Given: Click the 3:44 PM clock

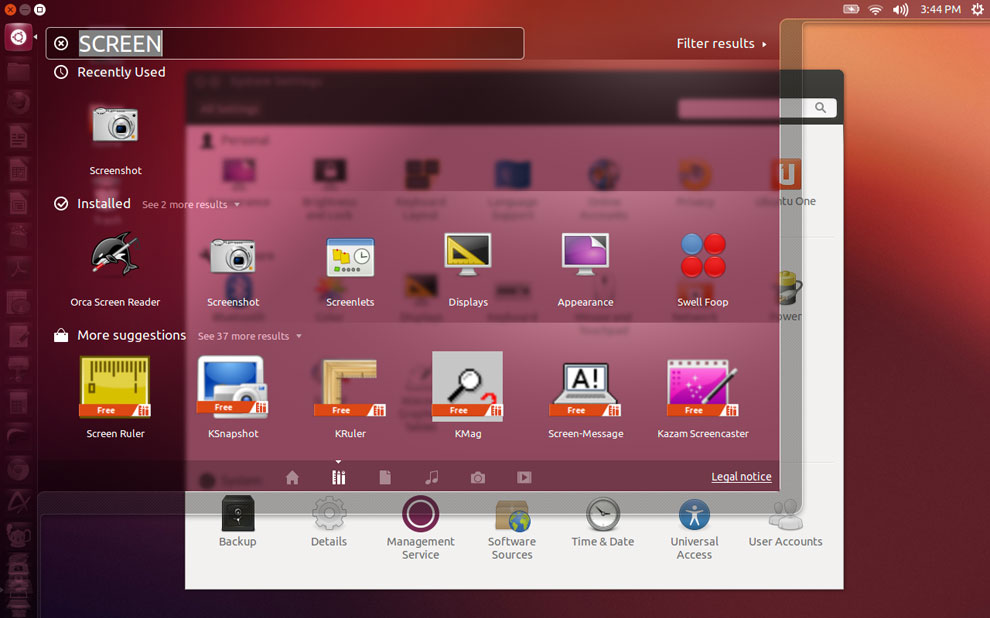Looking at the screenshot, I should coord(940,9).
